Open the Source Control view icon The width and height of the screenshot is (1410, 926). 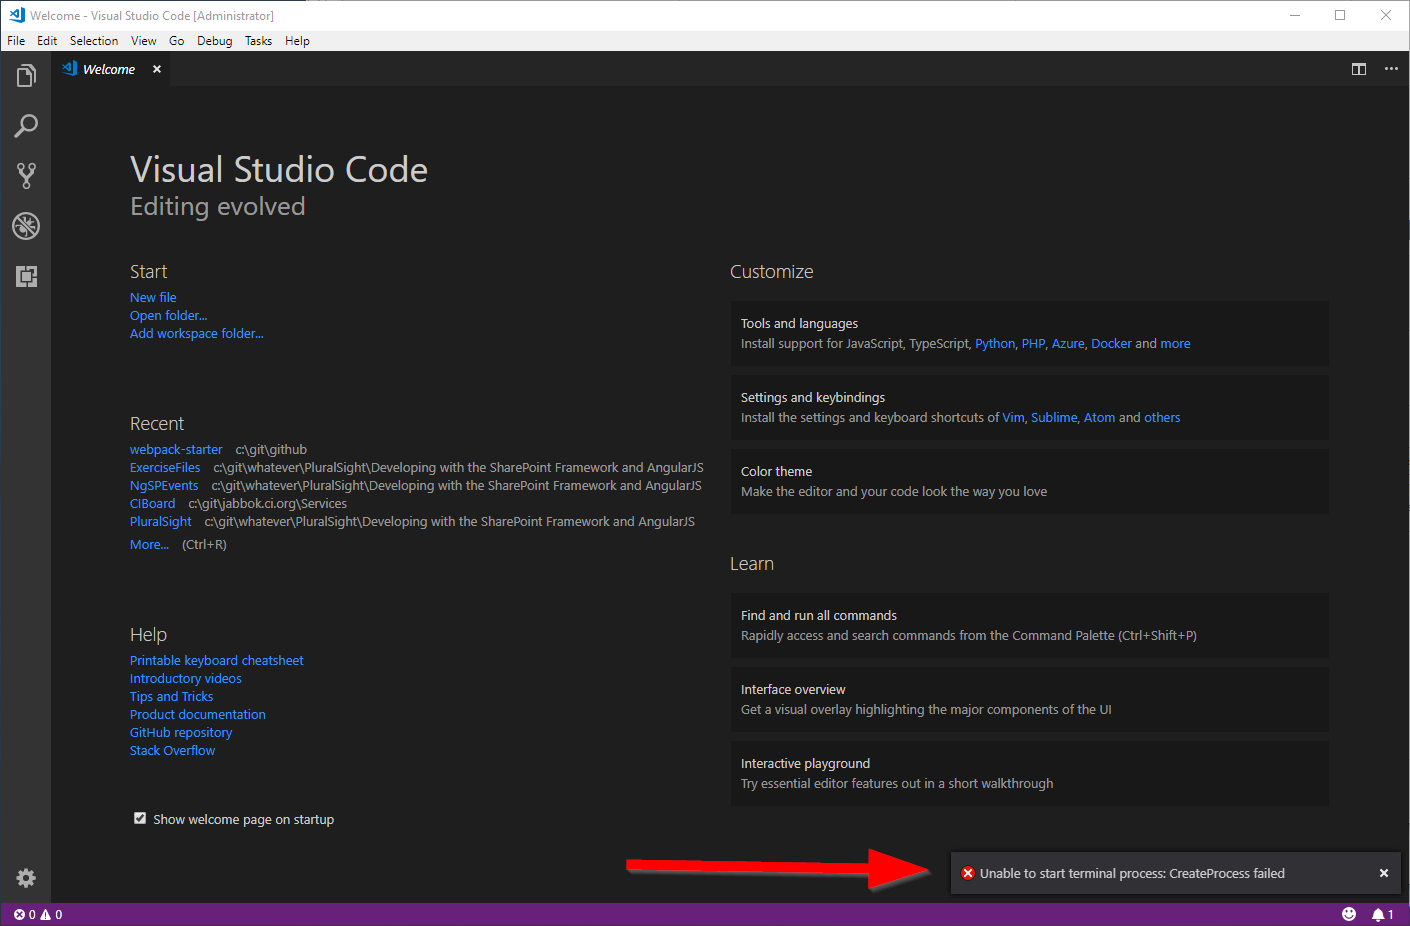pos(26,176)
